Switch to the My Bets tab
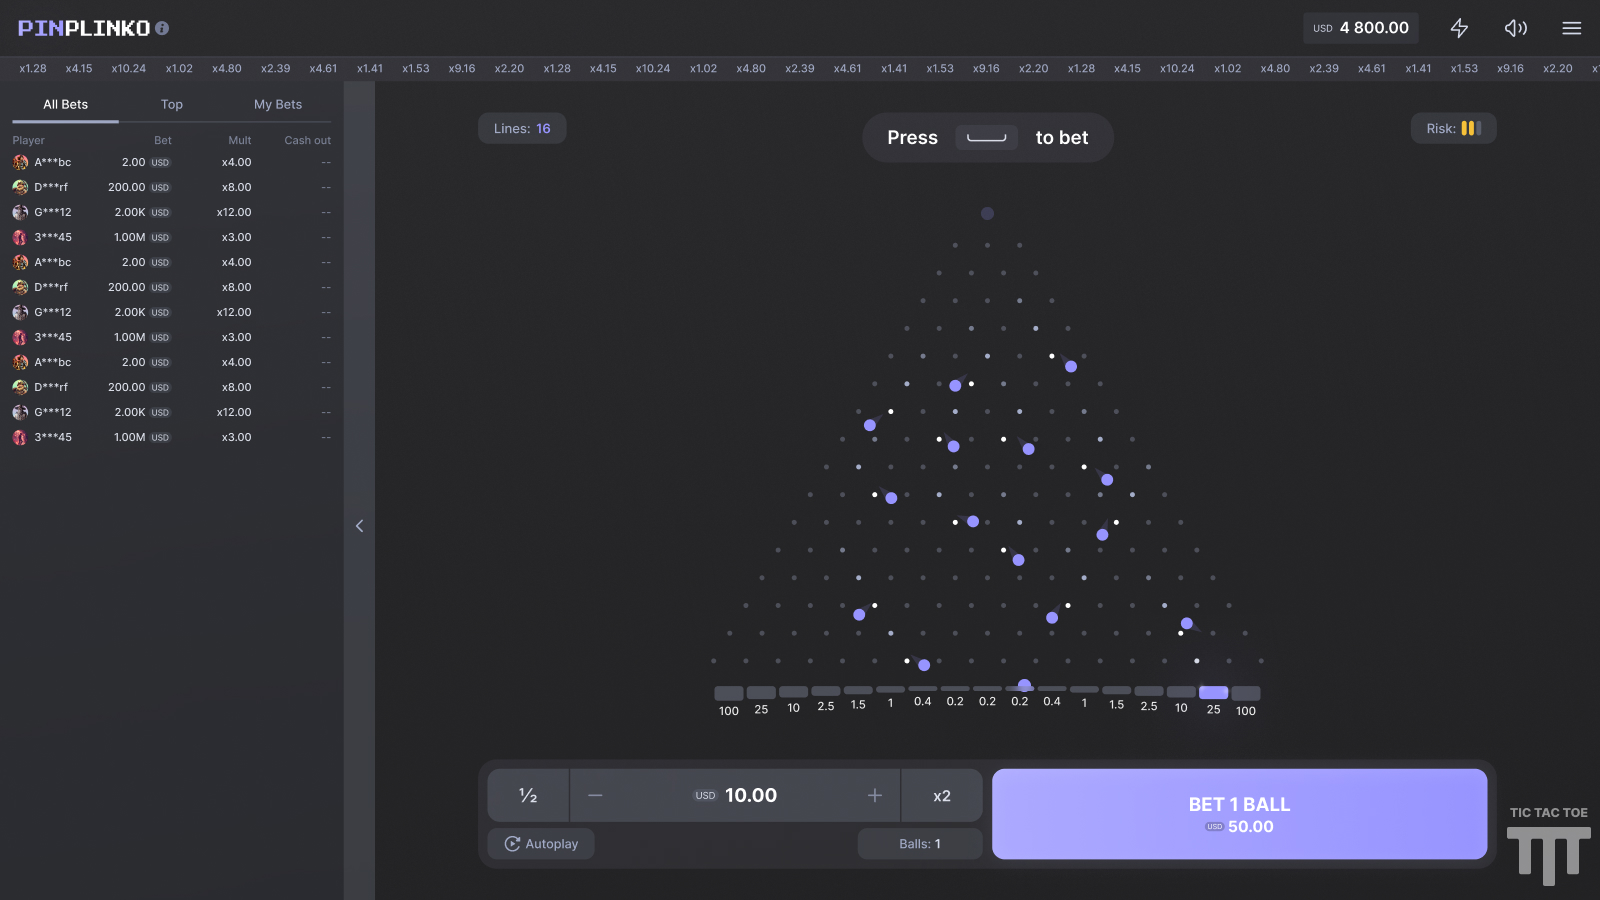The height and width of the screenshot is (900, 1600). (278, 104)
